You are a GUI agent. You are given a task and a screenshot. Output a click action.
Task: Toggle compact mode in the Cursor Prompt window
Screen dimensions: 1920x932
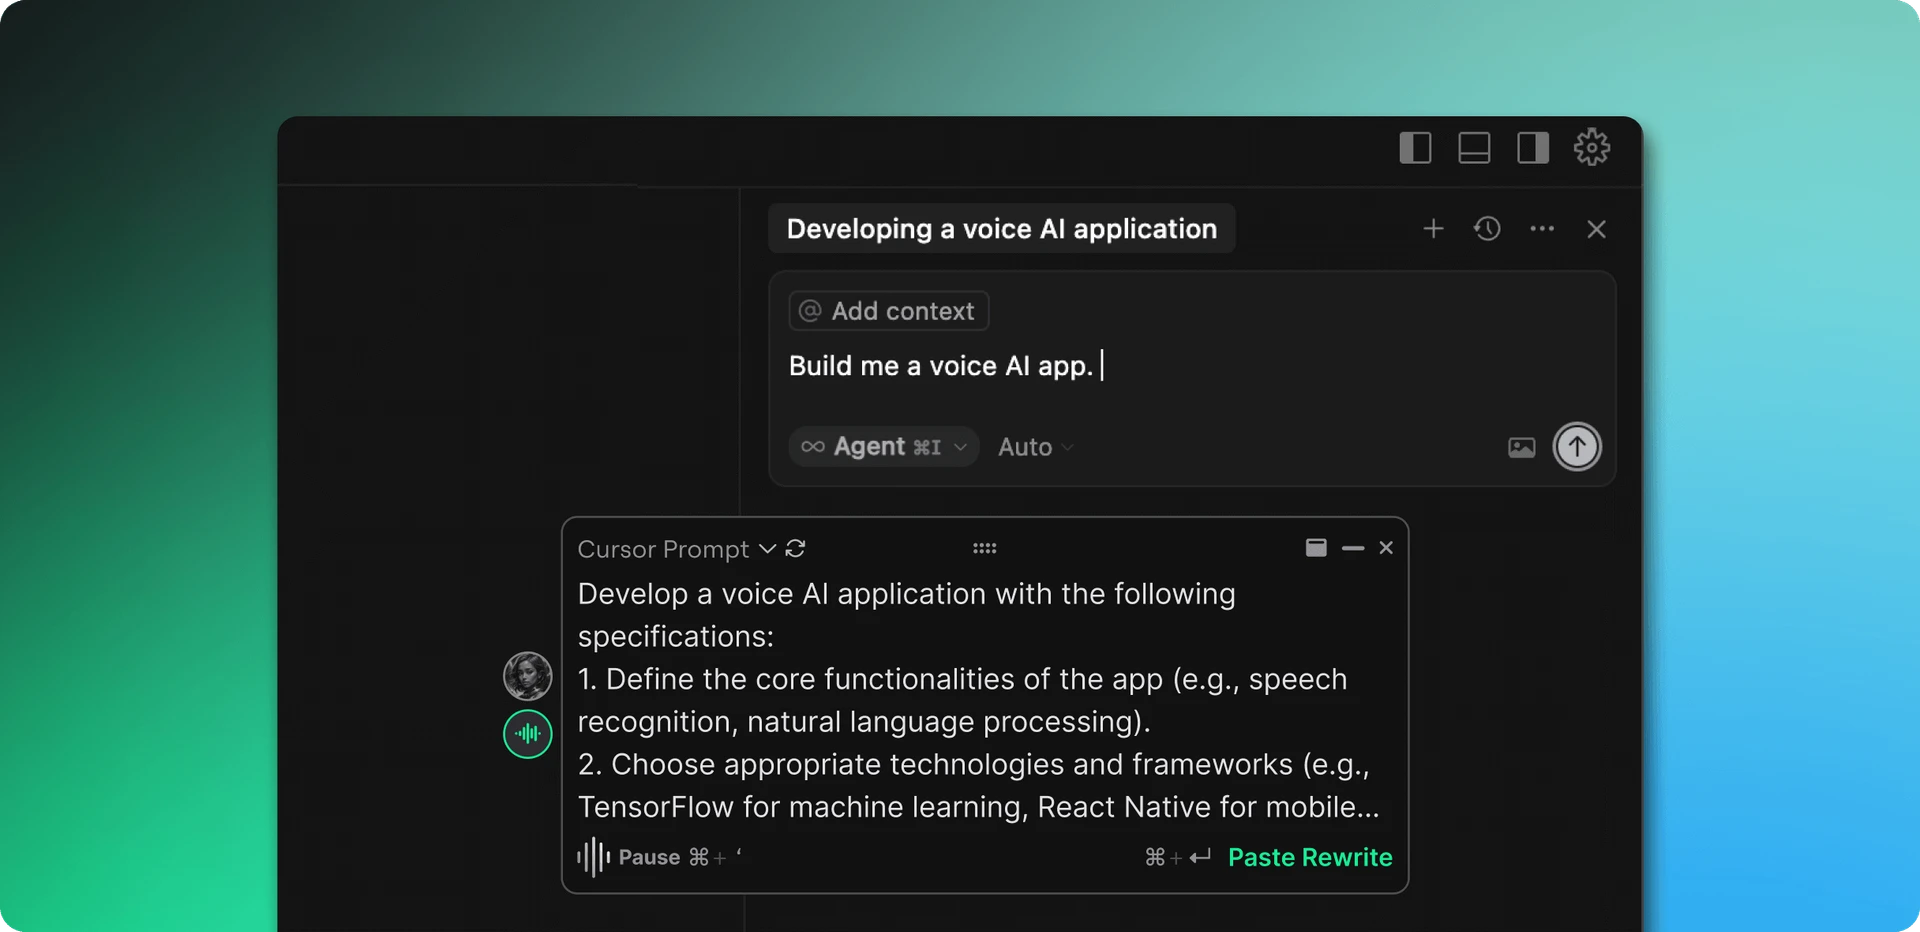pyautogui.click(x=1316, y=548)
